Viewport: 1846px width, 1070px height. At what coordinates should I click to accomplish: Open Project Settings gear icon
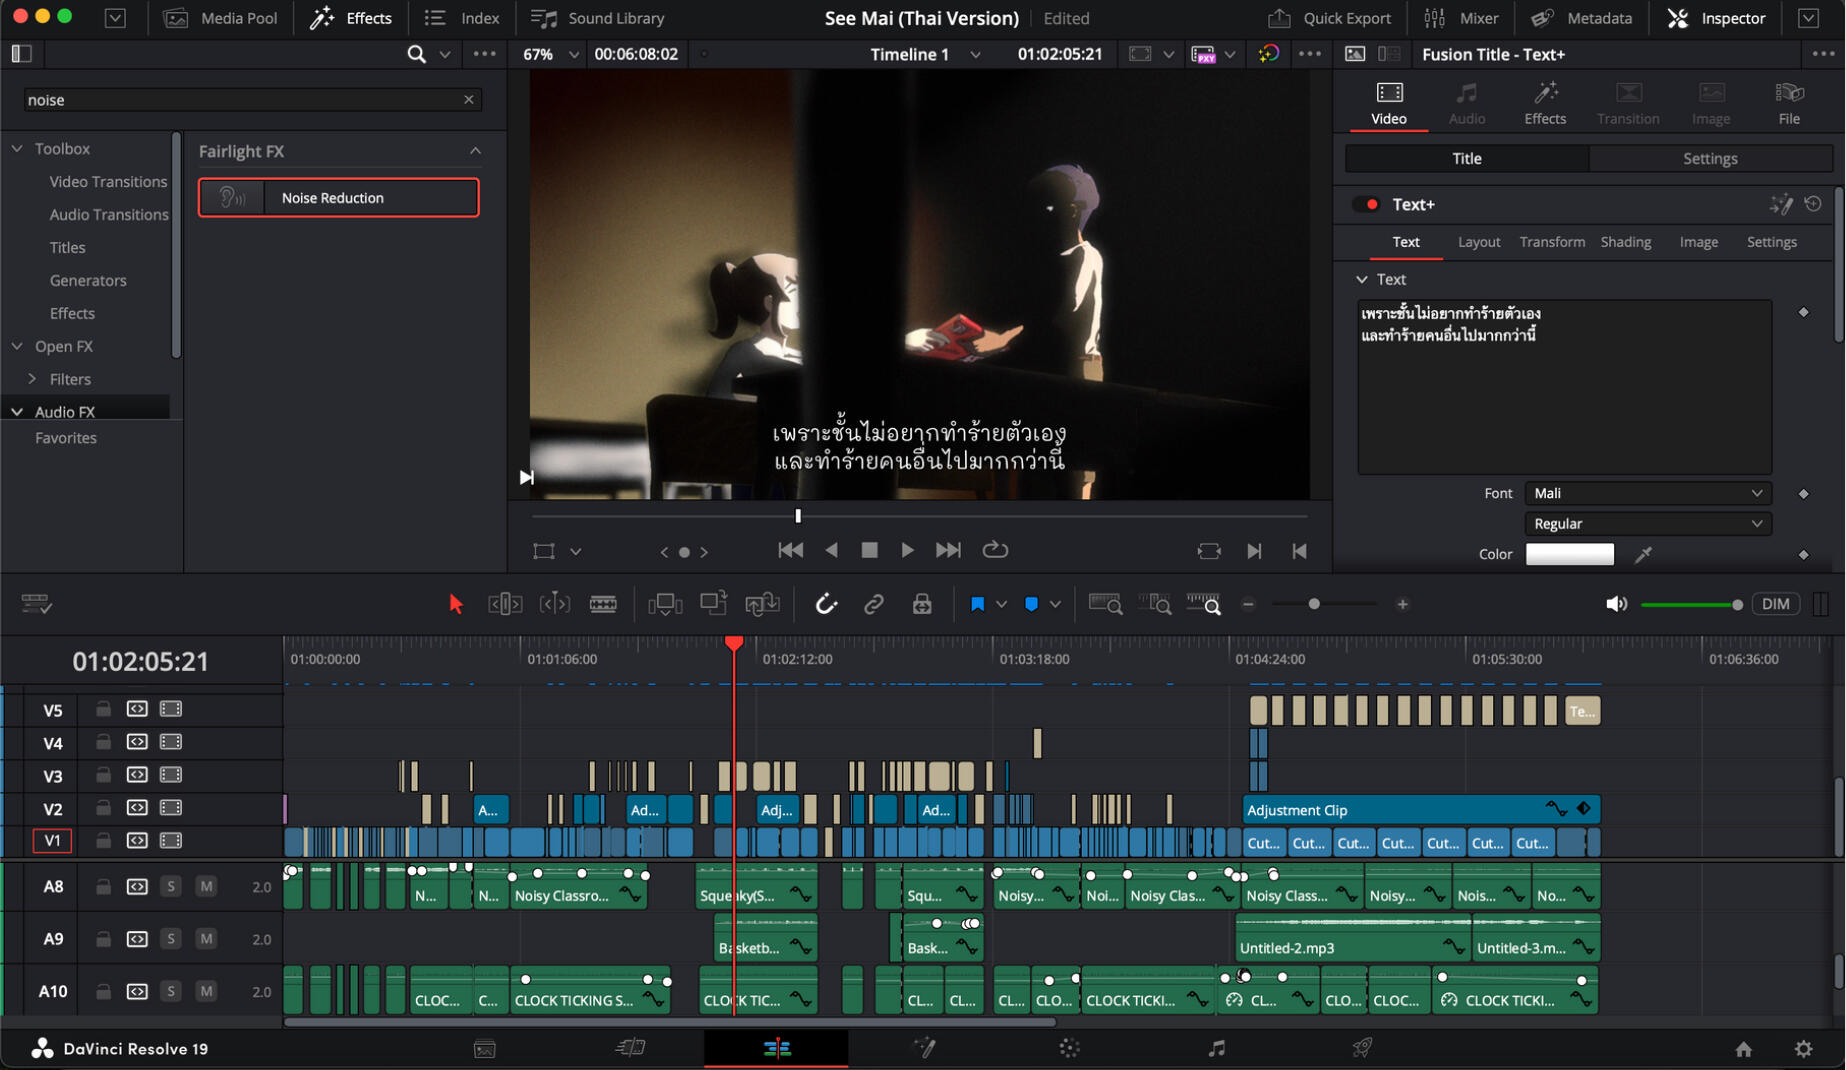pos(1803,1048)
